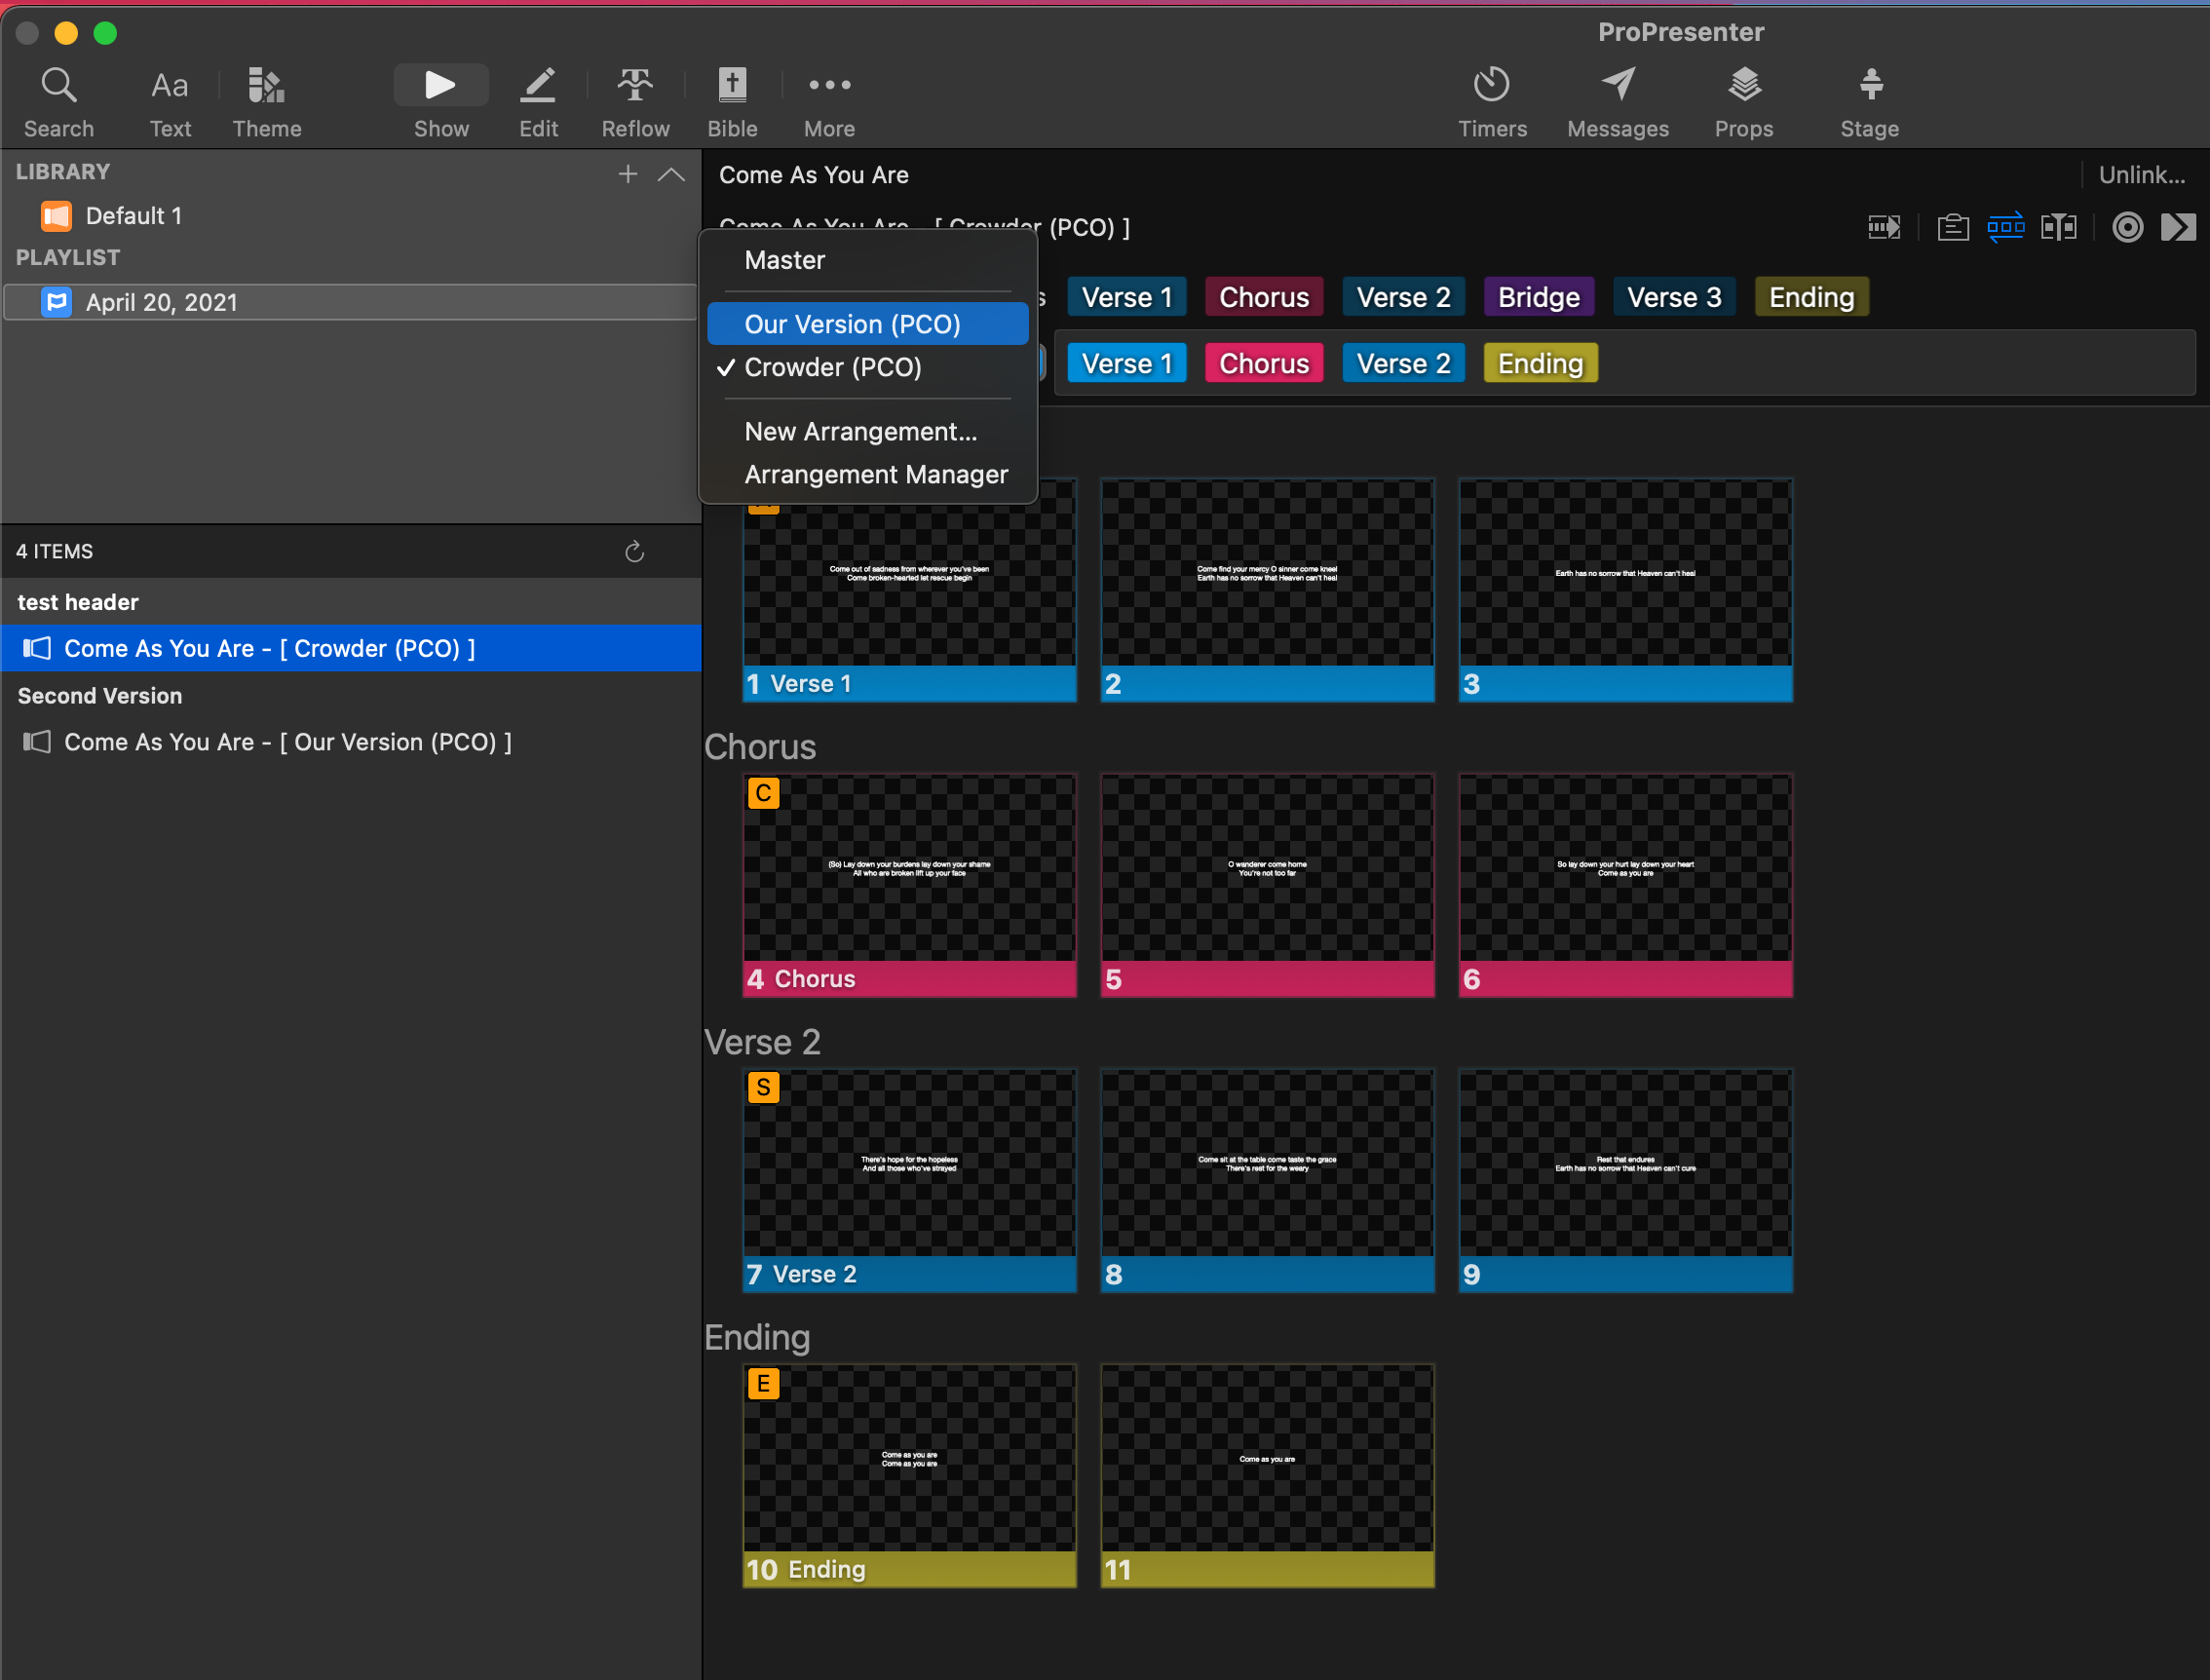Select slide 3 thumbnail
Image resolution: width=2210 pixels, height=1680 pixels.
tap(1625, 590)
